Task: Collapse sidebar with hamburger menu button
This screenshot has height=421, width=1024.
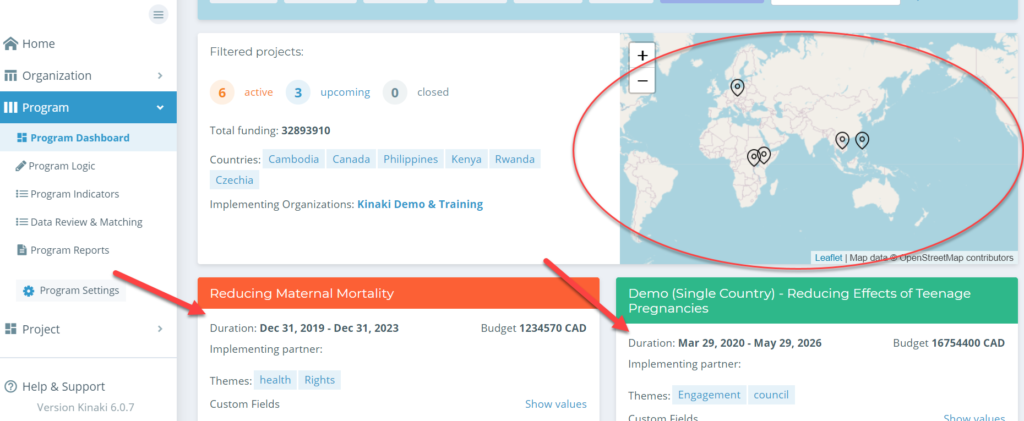Action: pos(158,14)
